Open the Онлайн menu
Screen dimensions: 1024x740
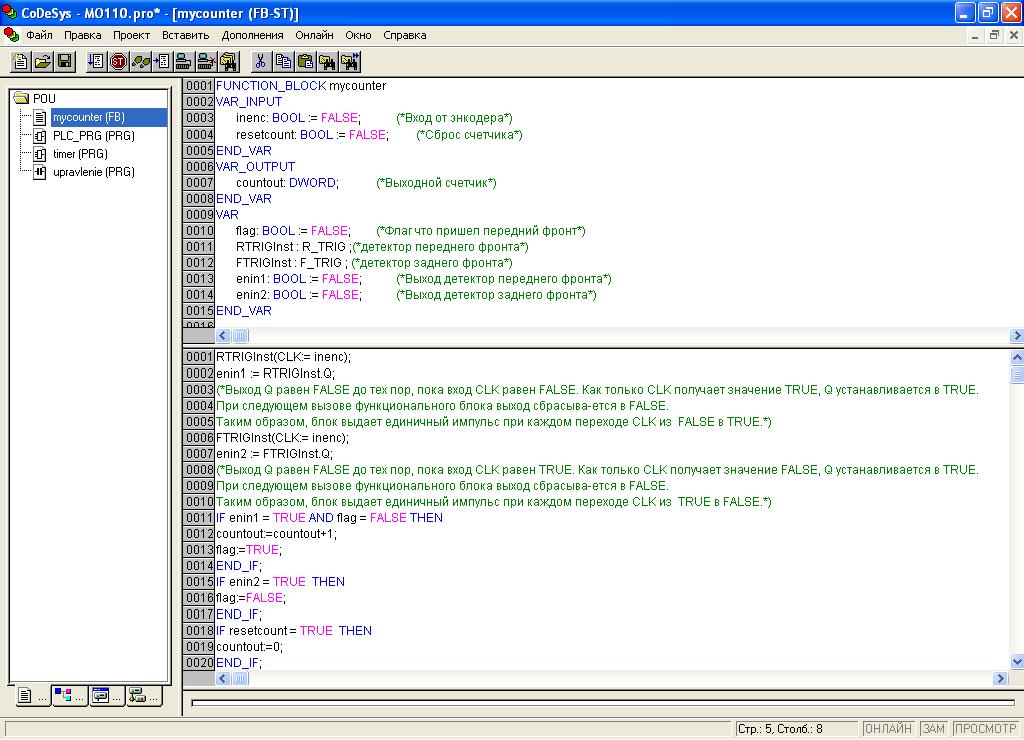point(314,35)
